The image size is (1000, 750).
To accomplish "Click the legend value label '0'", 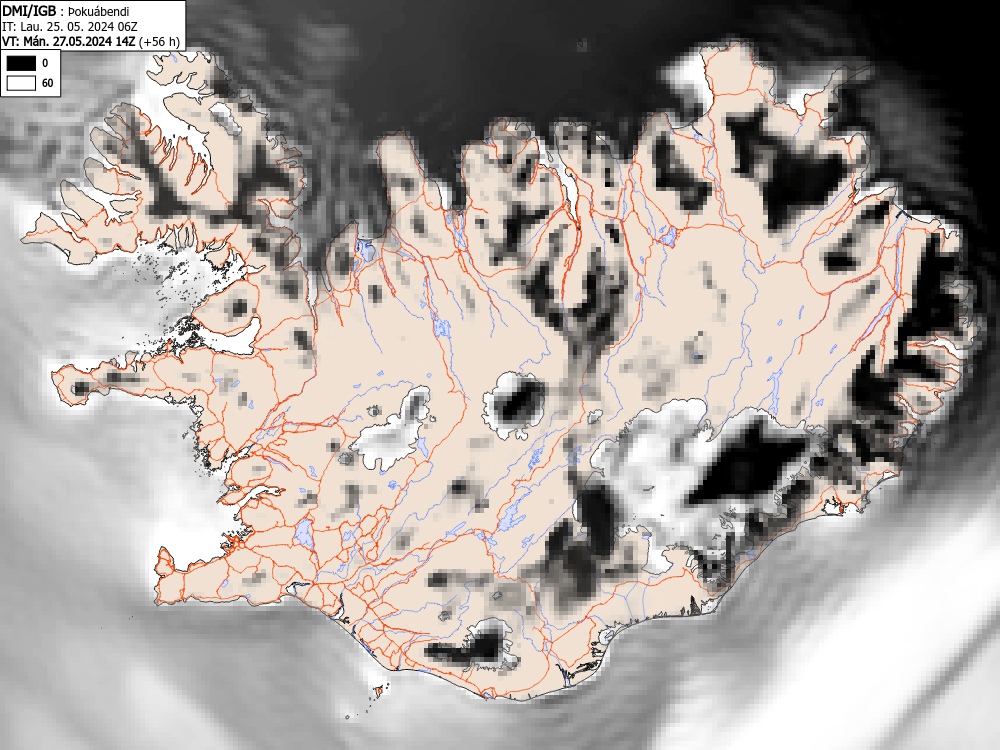I will click(x=45, y=63).
